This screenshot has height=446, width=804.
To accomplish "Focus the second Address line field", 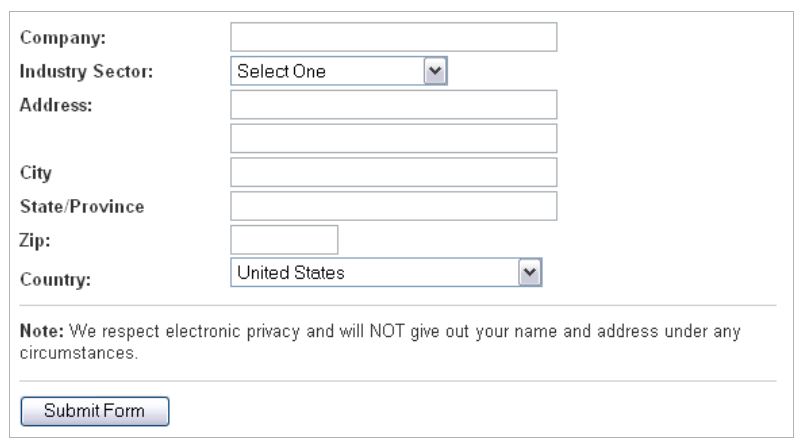I will tap(393, 139).
